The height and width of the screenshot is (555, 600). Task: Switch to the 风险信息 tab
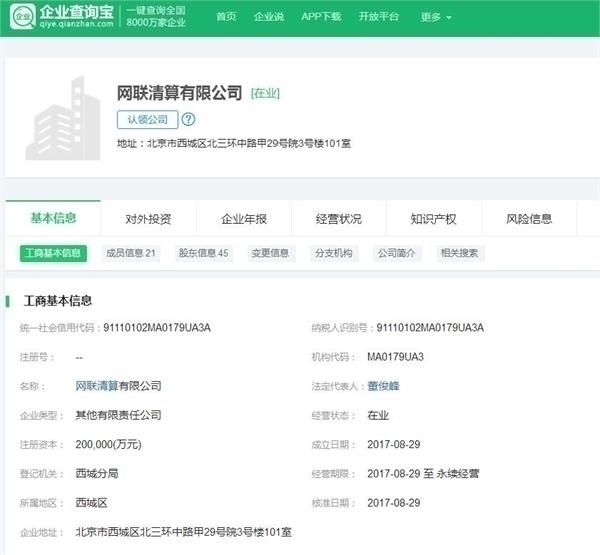pyautogui.click(x=529, y=219)
